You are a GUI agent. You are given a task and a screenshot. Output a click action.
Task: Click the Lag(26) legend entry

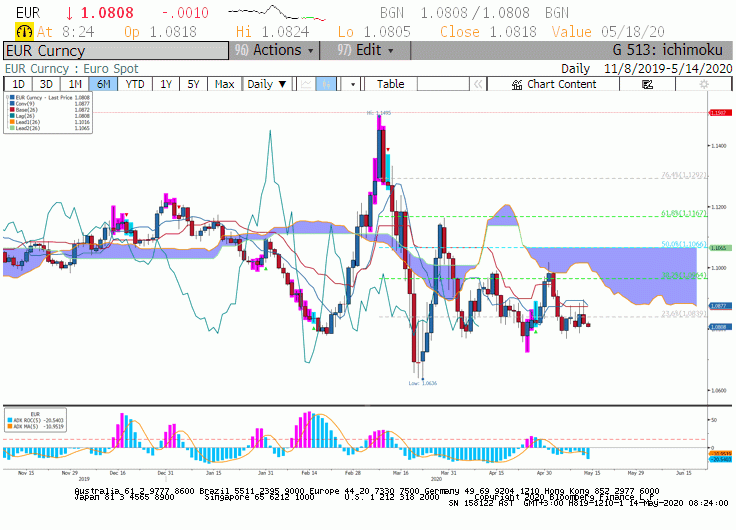click(25, 115)
